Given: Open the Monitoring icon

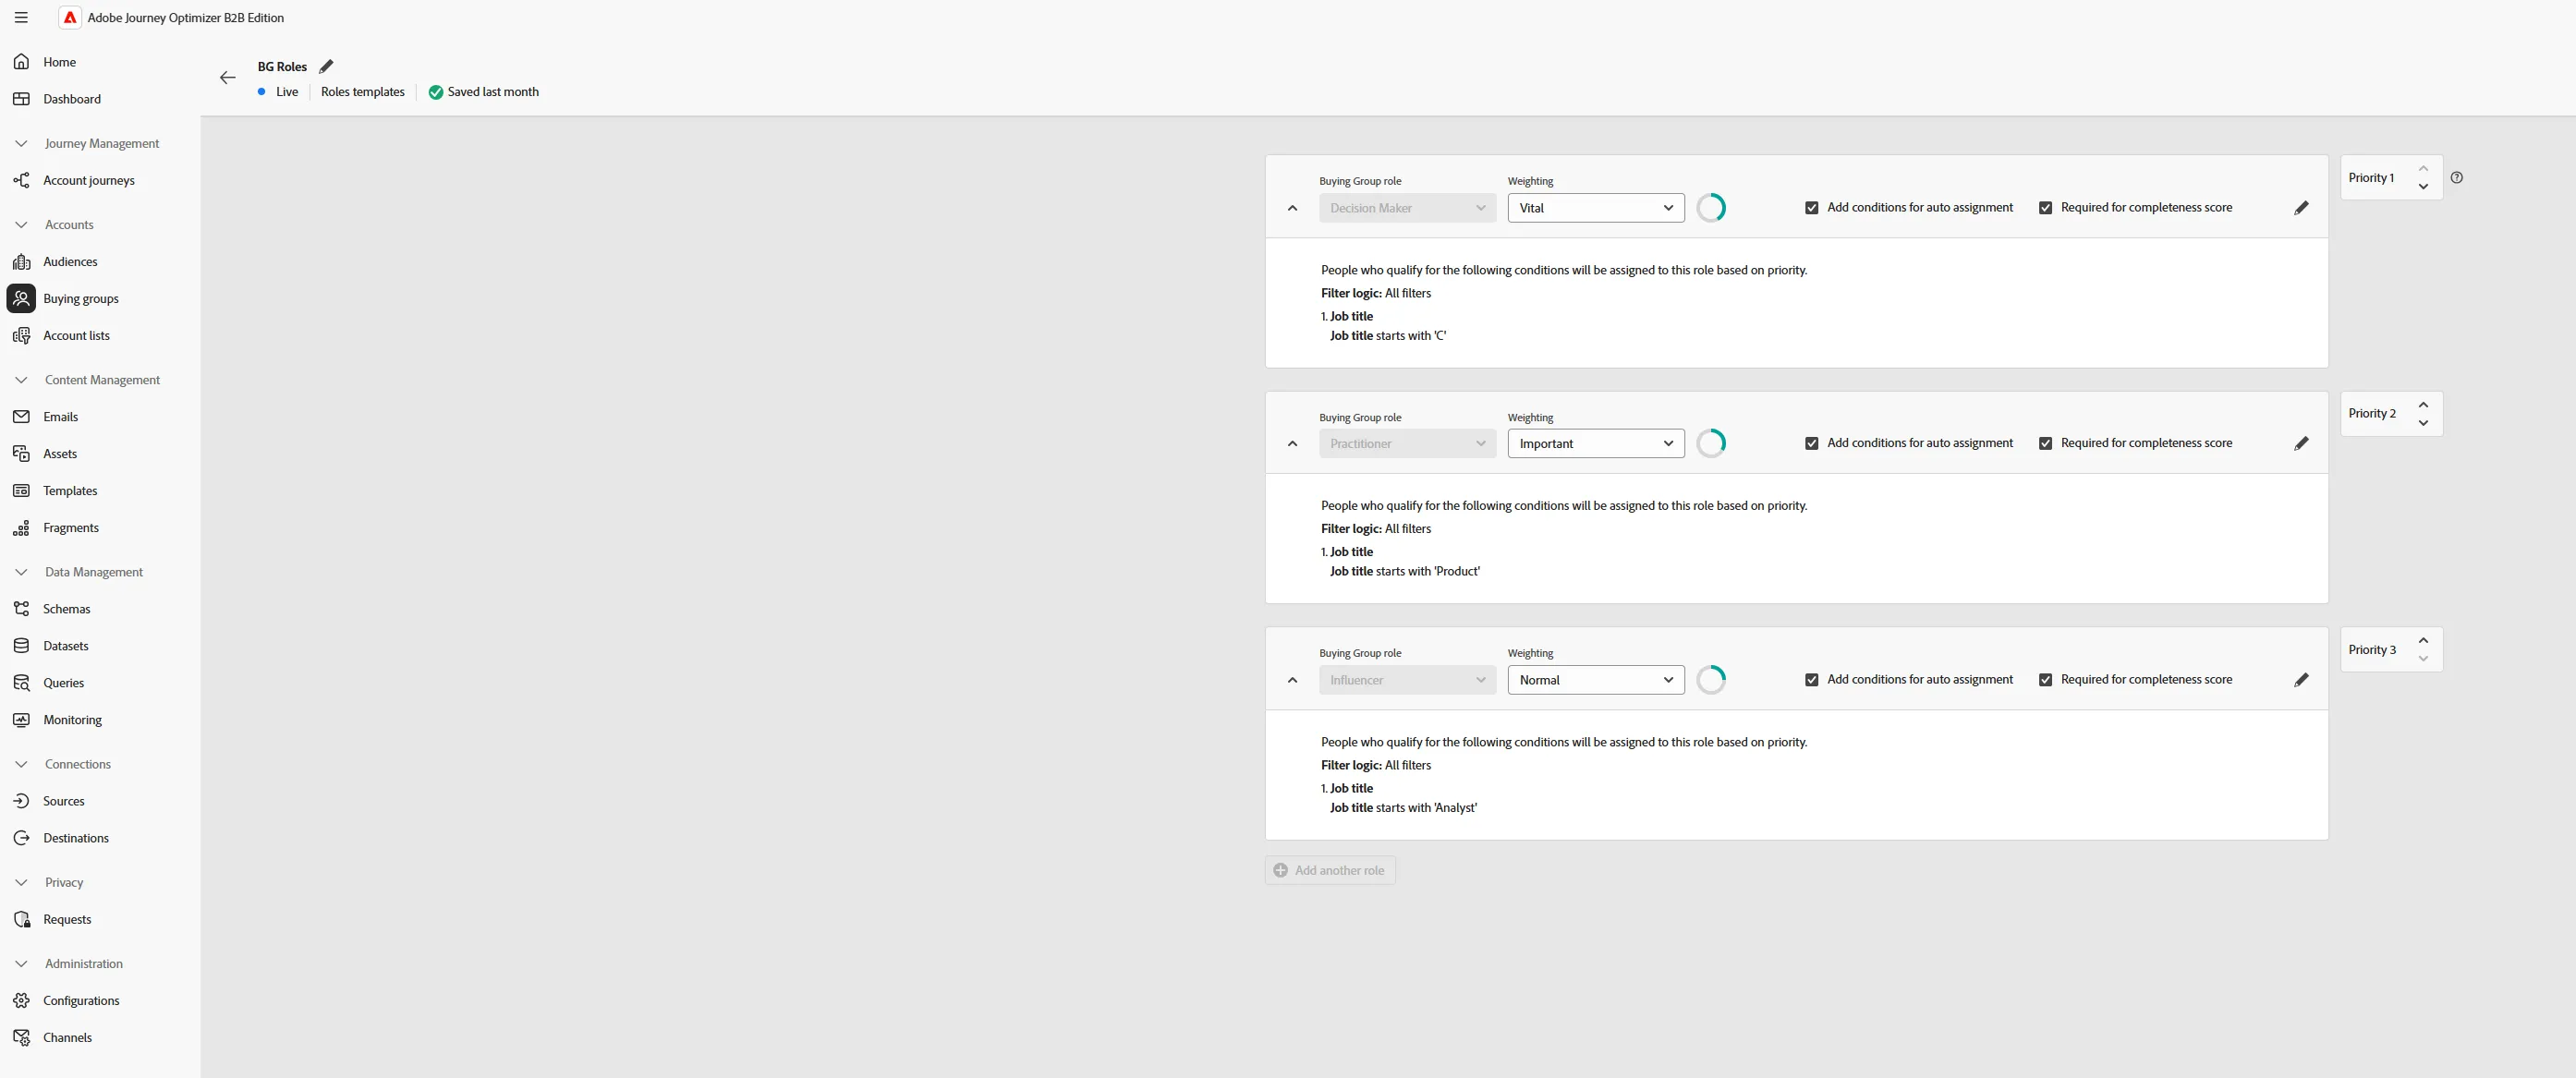Looking at the screenshot, I should (21, 720).
